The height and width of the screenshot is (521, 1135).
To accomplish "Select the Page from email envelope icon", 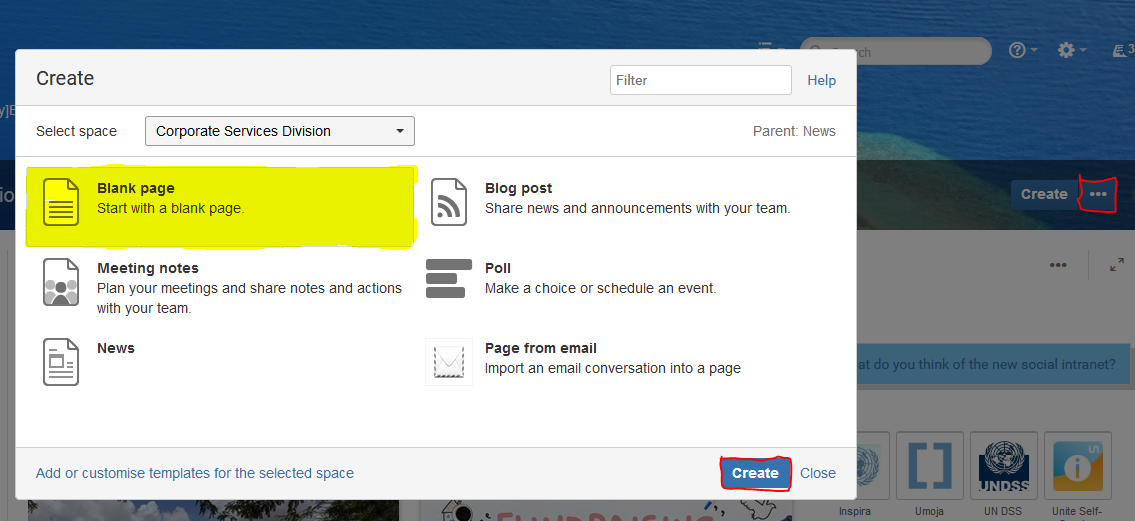I will click(449, 362).
